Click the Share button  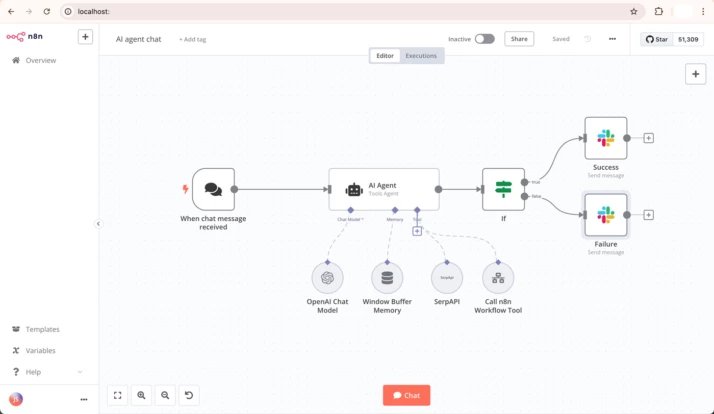(519, 39)
